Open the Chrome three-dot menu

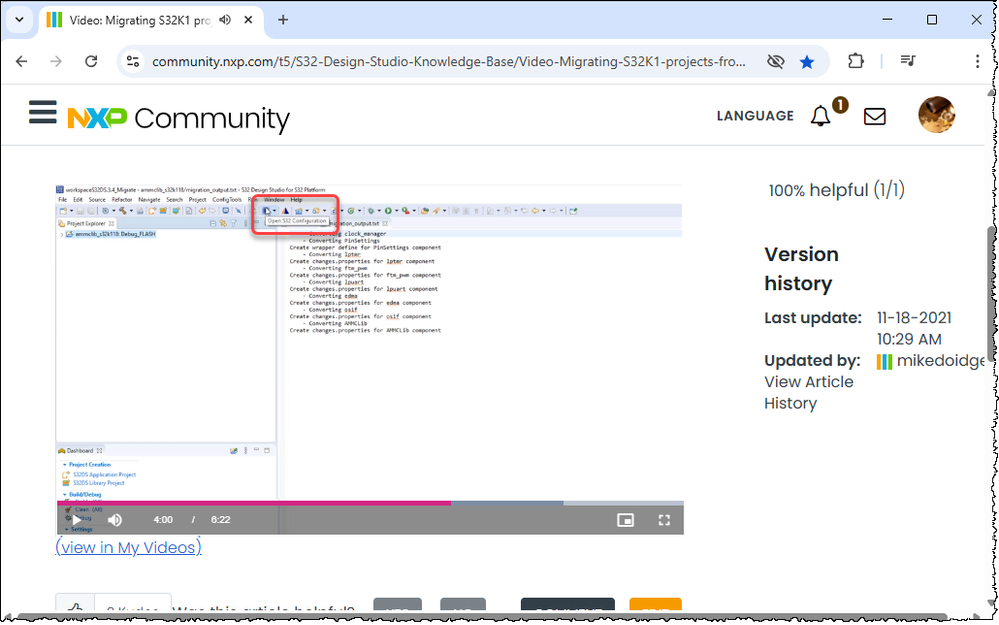point(977,61)
